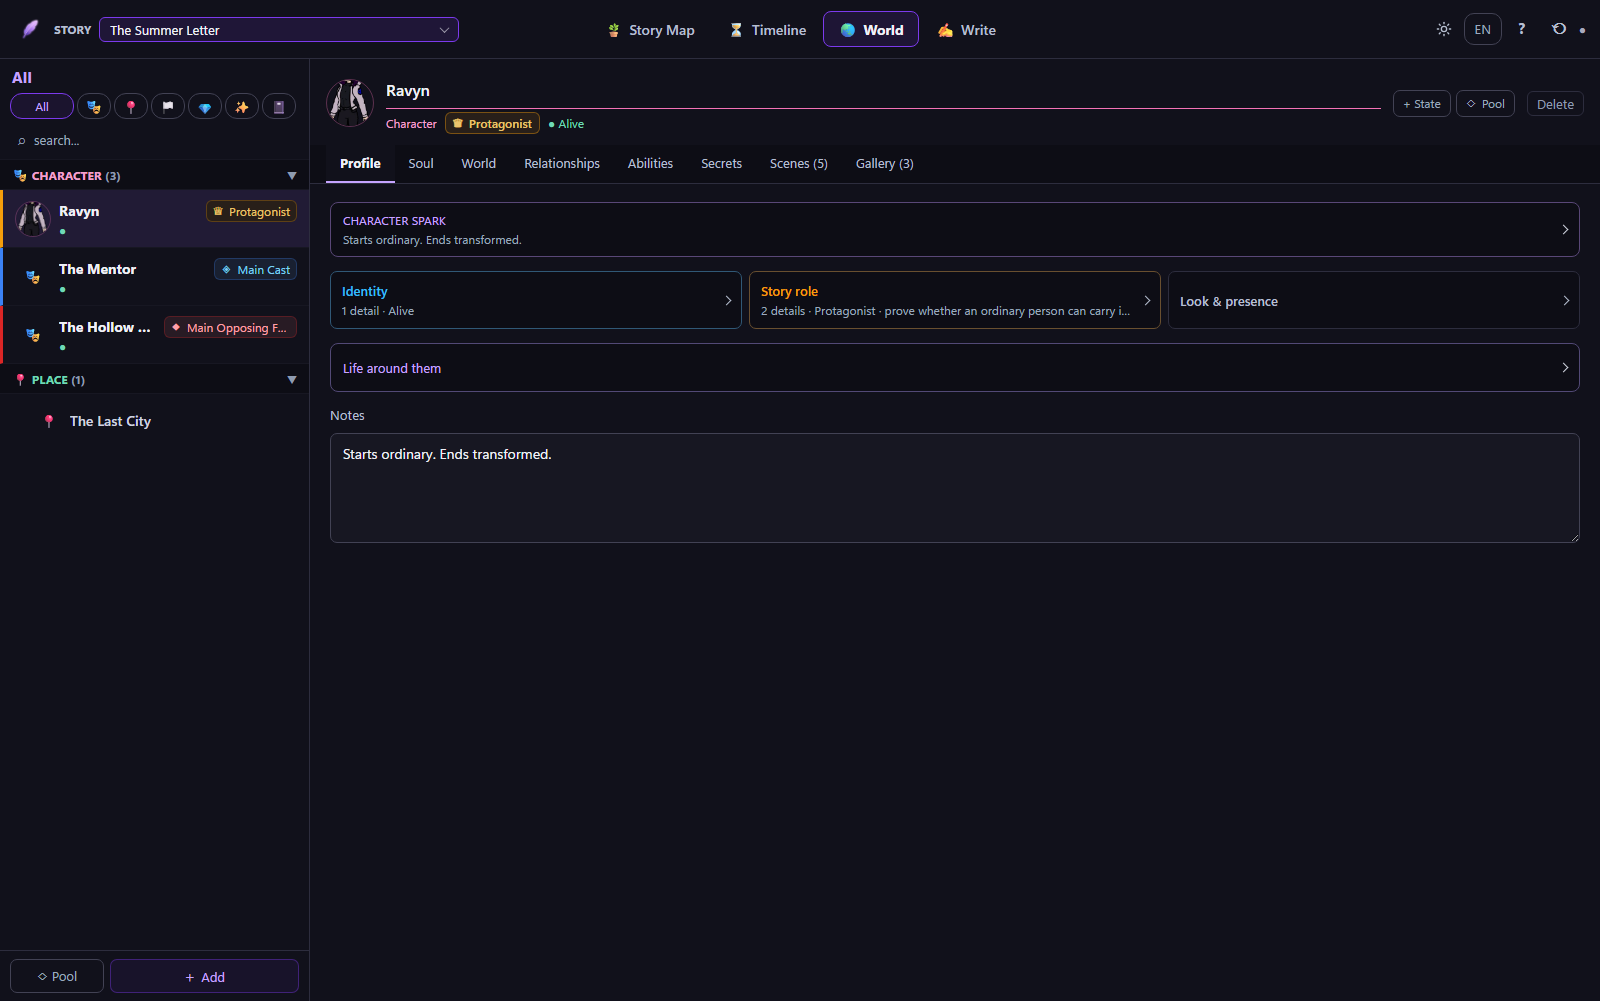Open the Story Map view
This screenshot has width=1600, height=1001.
(651, 30)
